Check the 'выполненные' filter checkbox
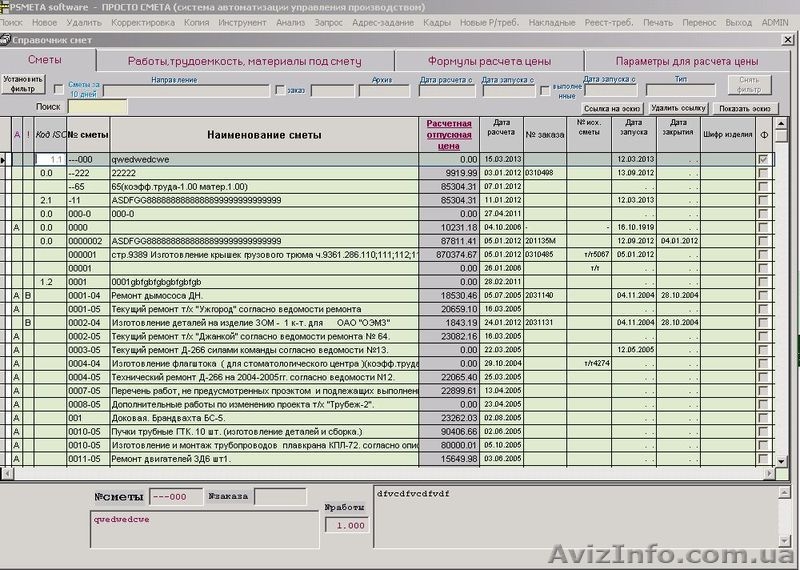800x570 pixels. (x=545, y=90)
